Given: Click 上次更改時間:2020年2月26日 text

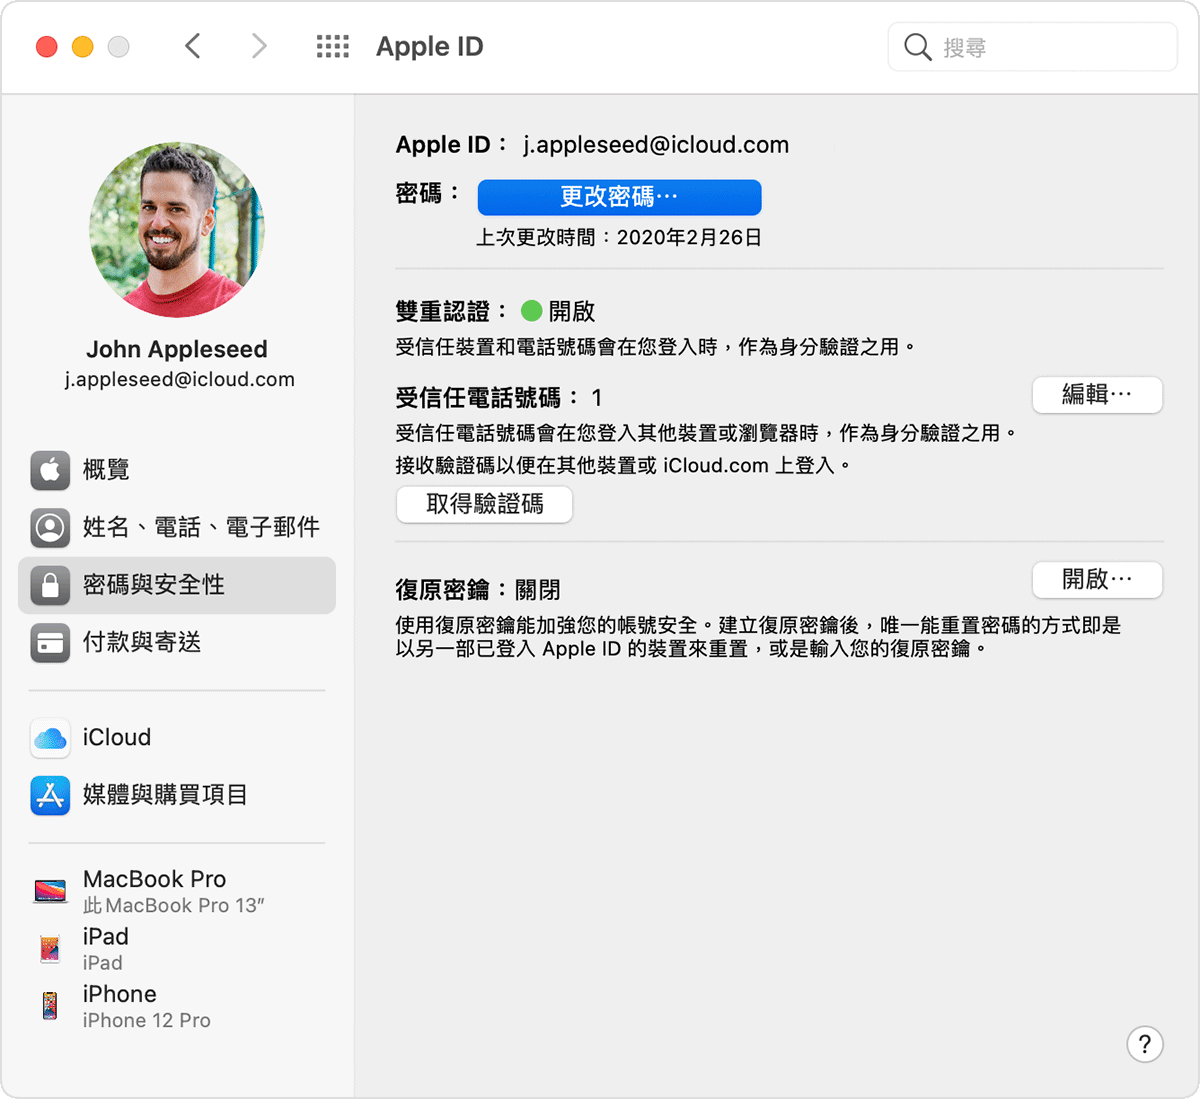Looking at the screenshot, I should 619,238.
